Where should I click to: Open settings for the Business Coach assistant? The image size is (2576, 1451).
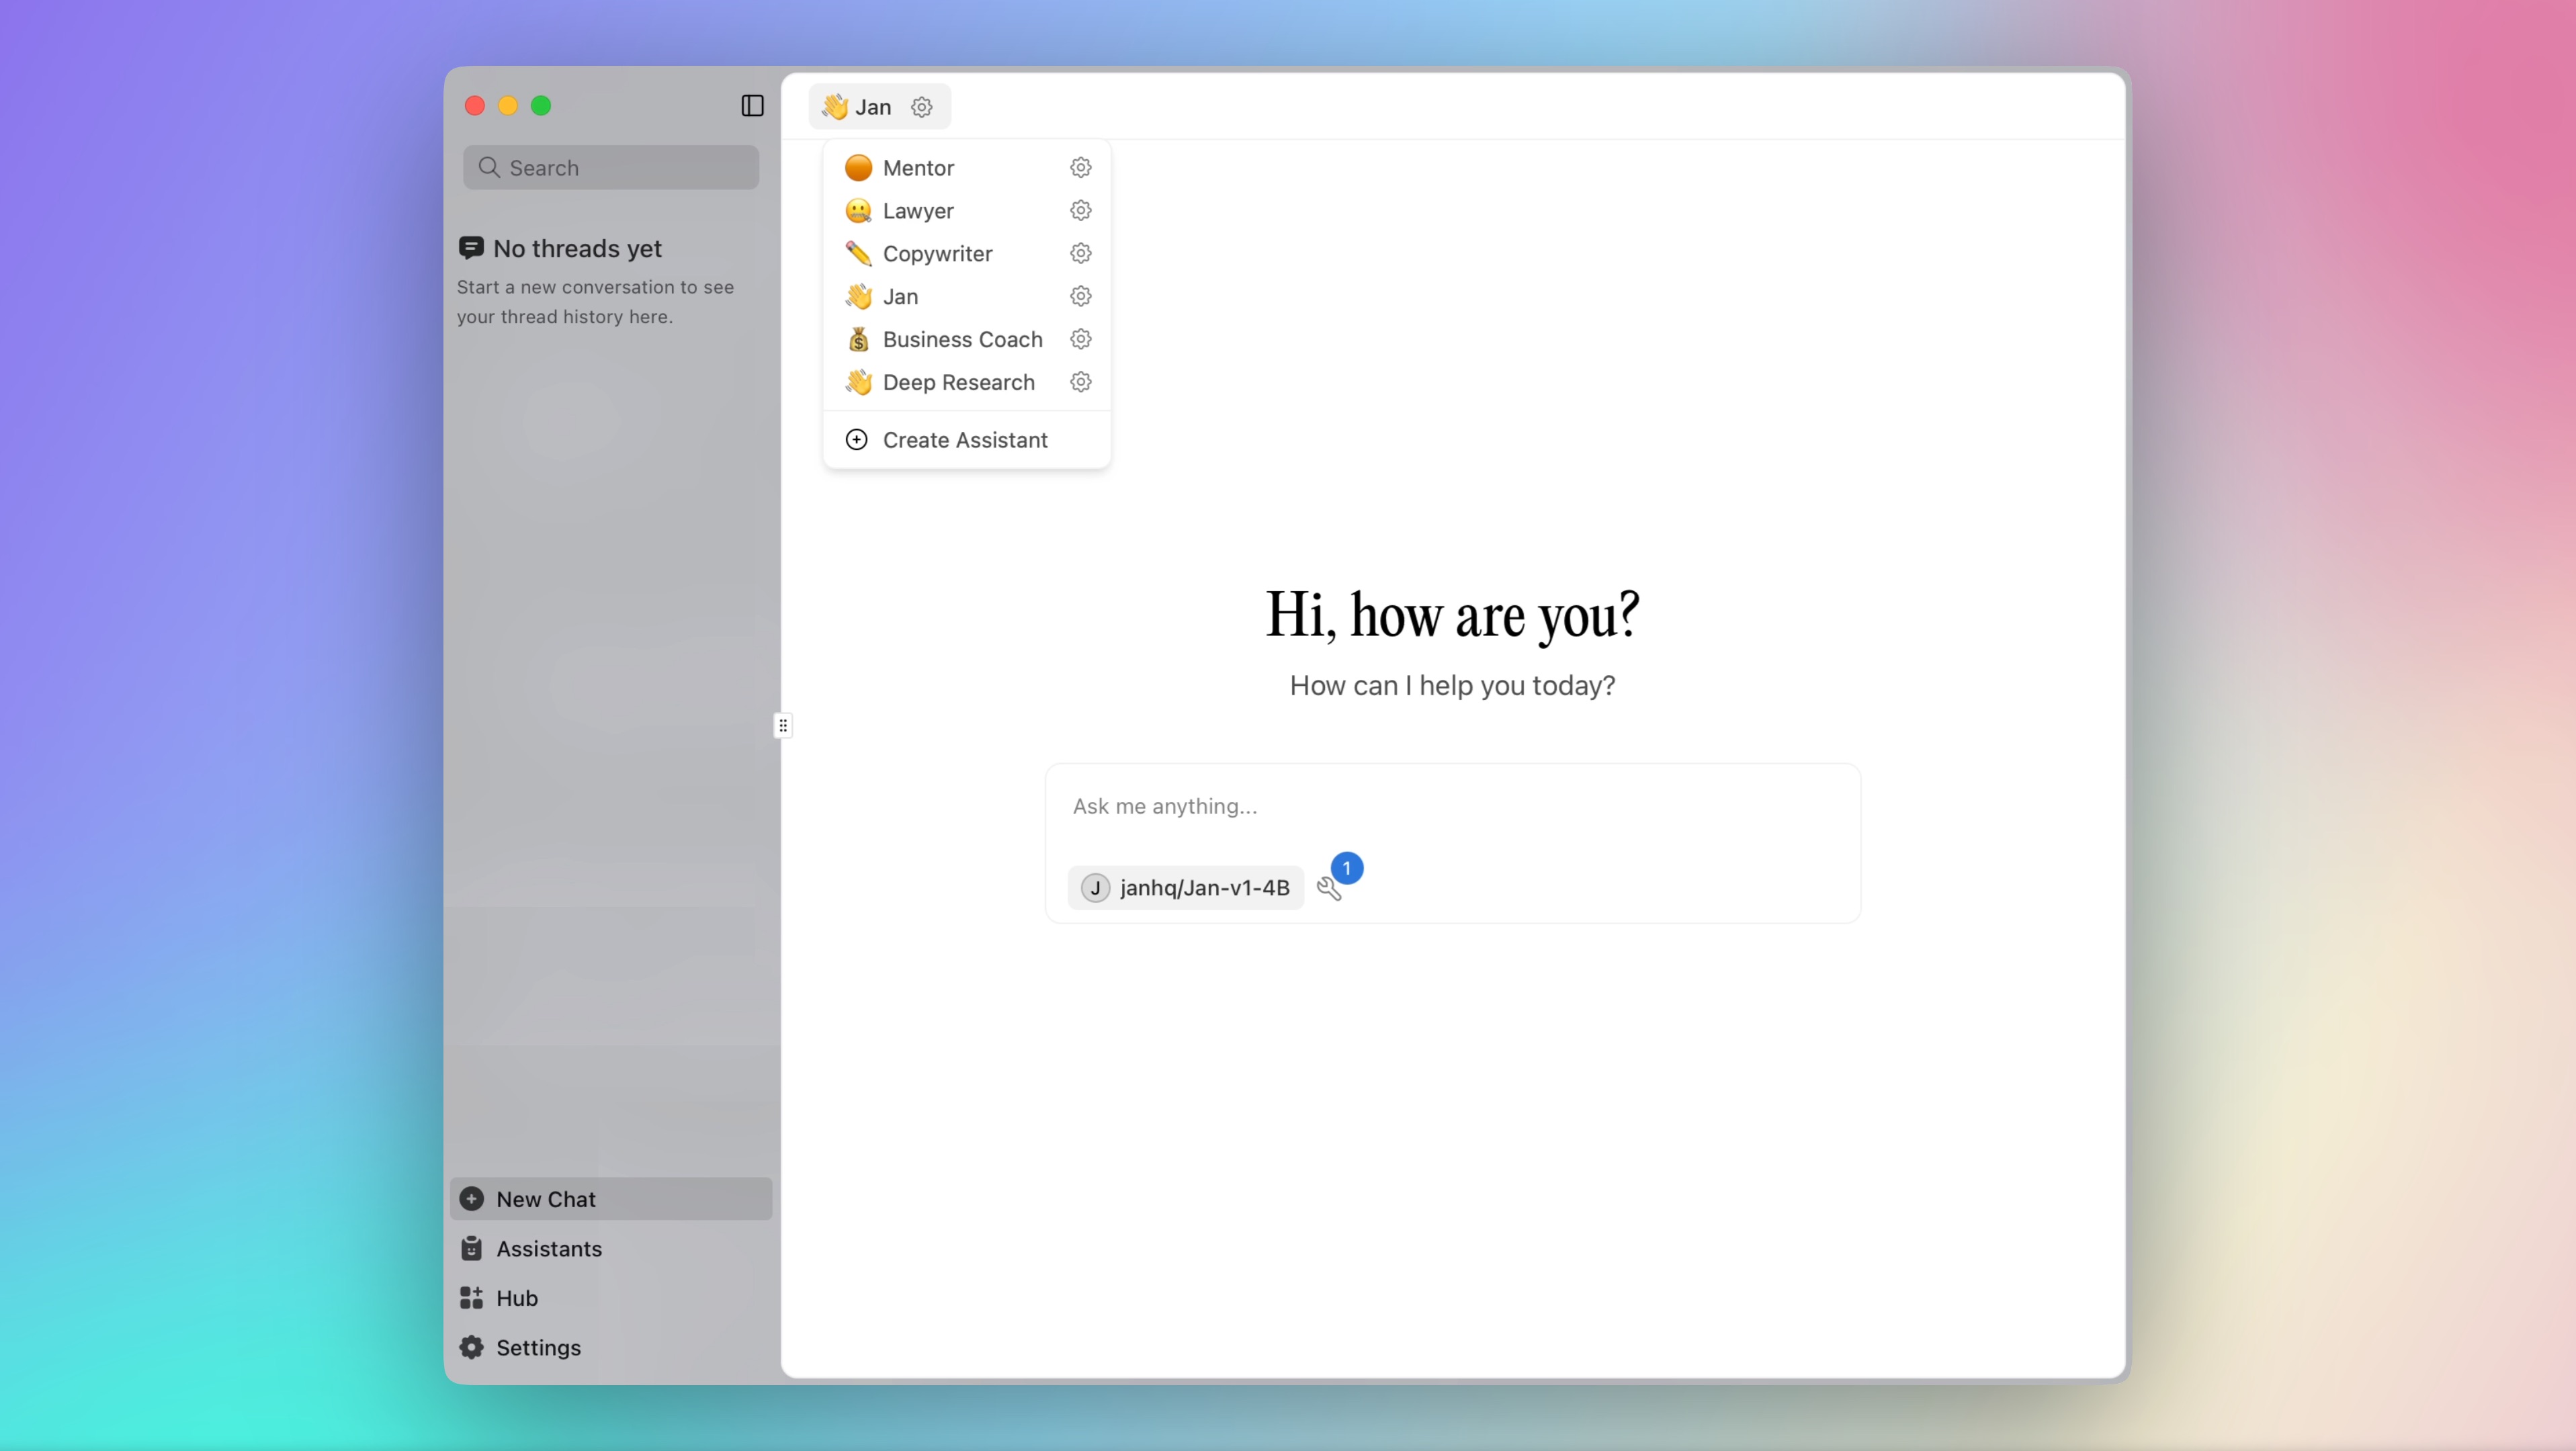coord(1080,339)
